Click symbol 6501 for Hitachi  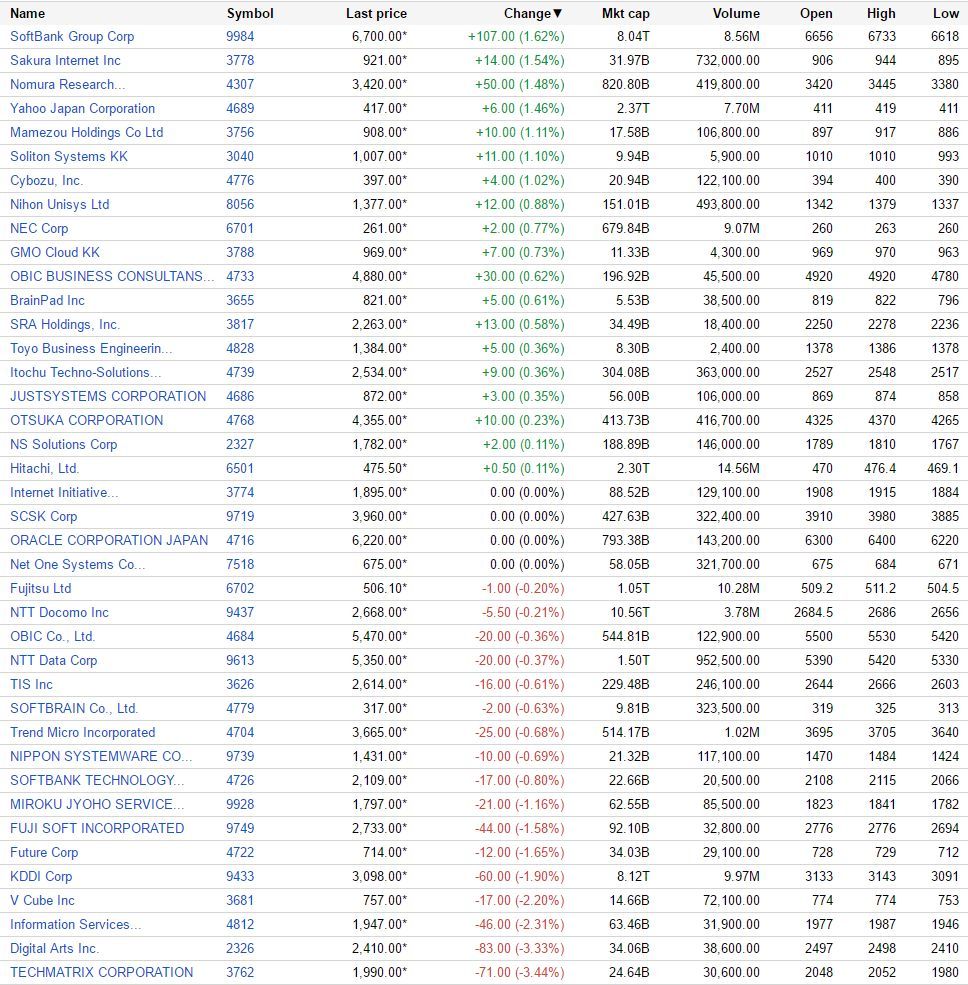click(241, 468)
